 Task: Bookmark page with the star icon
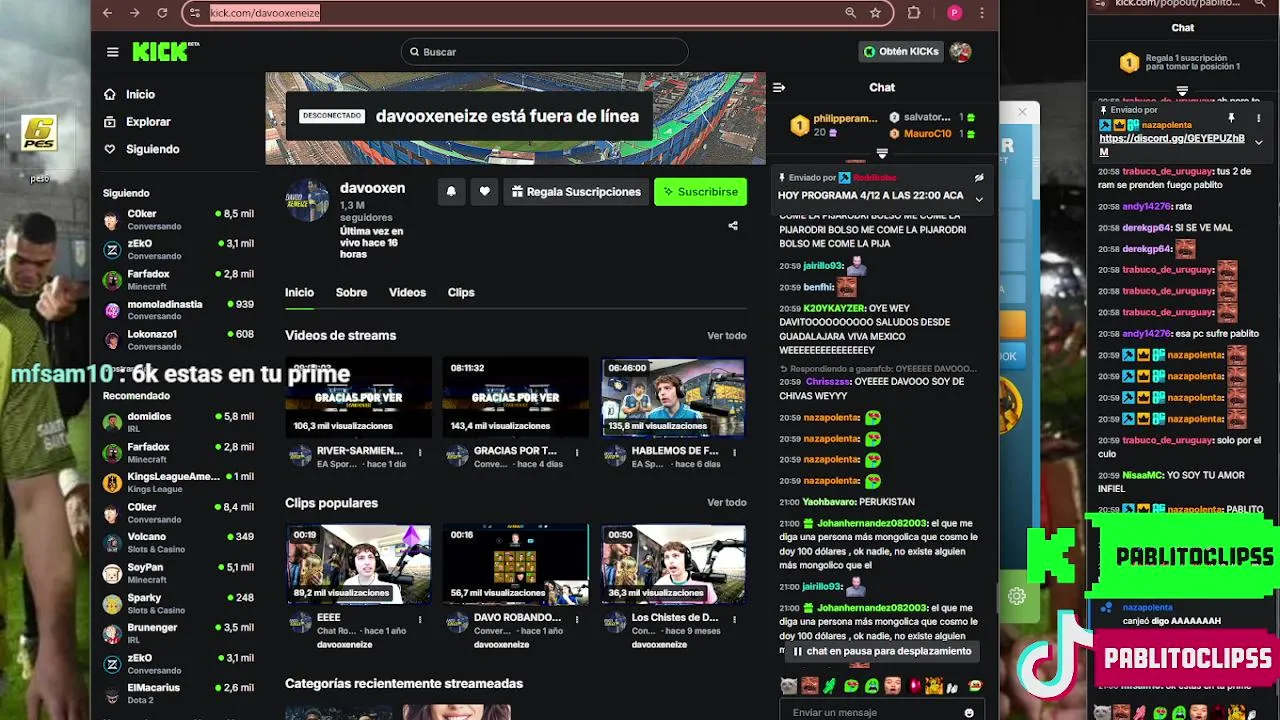tap(876, 13)
